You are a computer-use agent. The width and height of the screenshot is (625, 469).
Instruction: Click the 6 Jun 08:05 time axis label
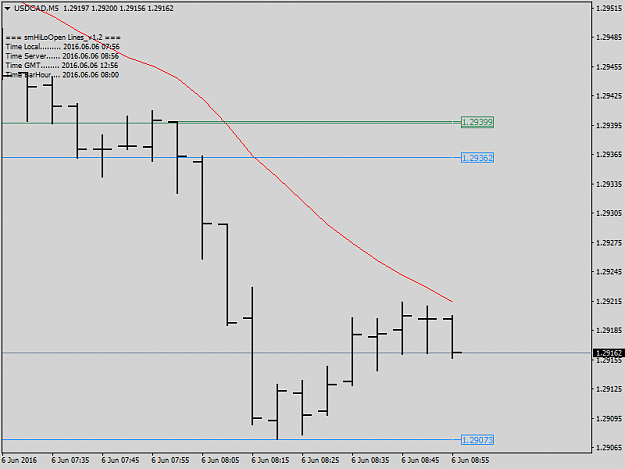220,460
